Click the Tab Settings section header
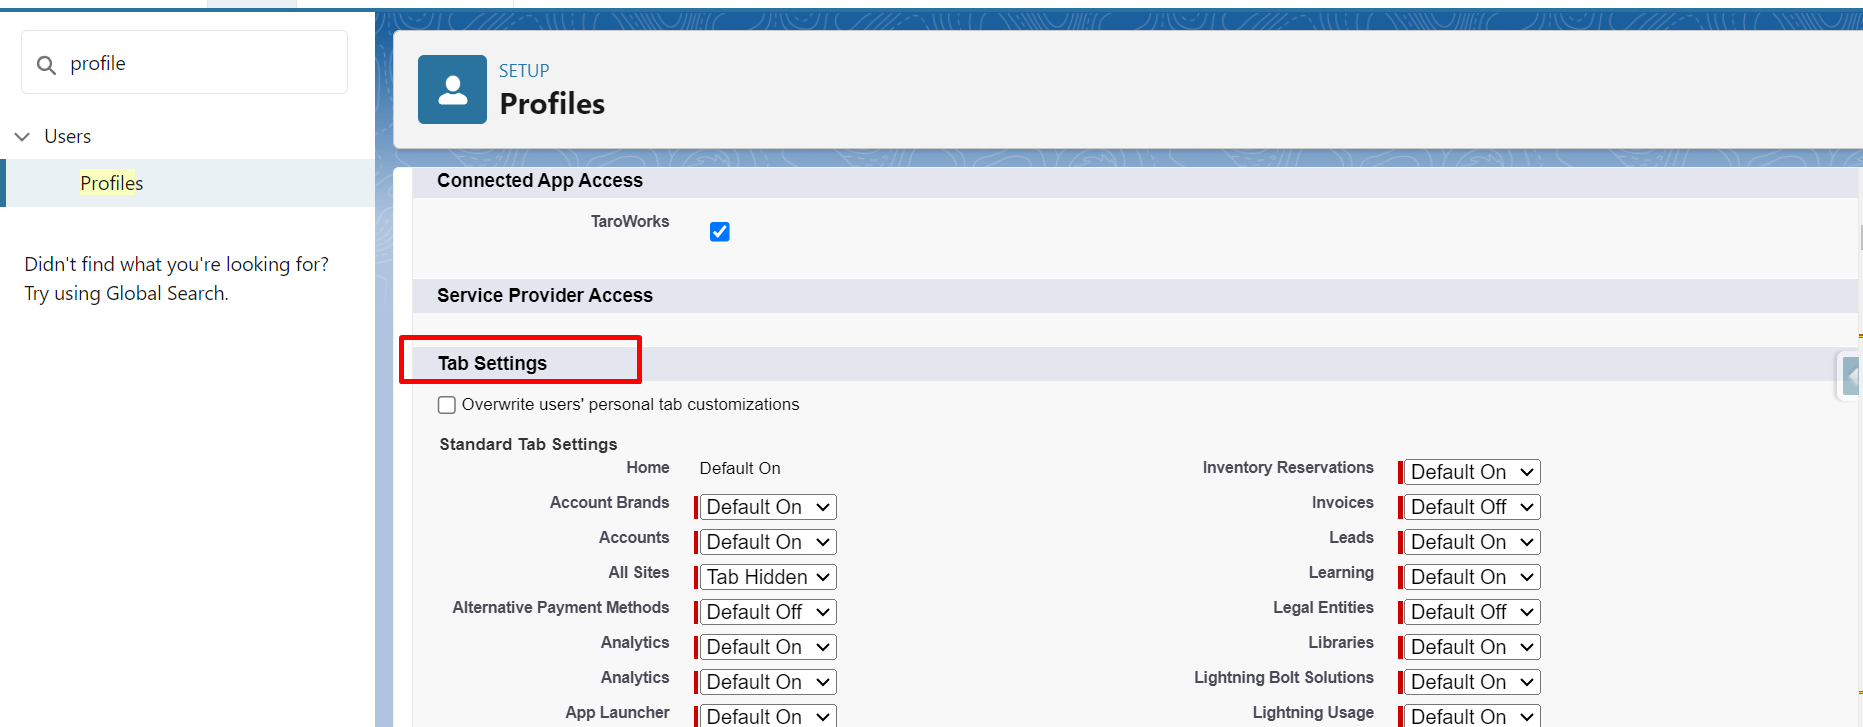The height and width of the screenshot is (727, 1863). 492,363
